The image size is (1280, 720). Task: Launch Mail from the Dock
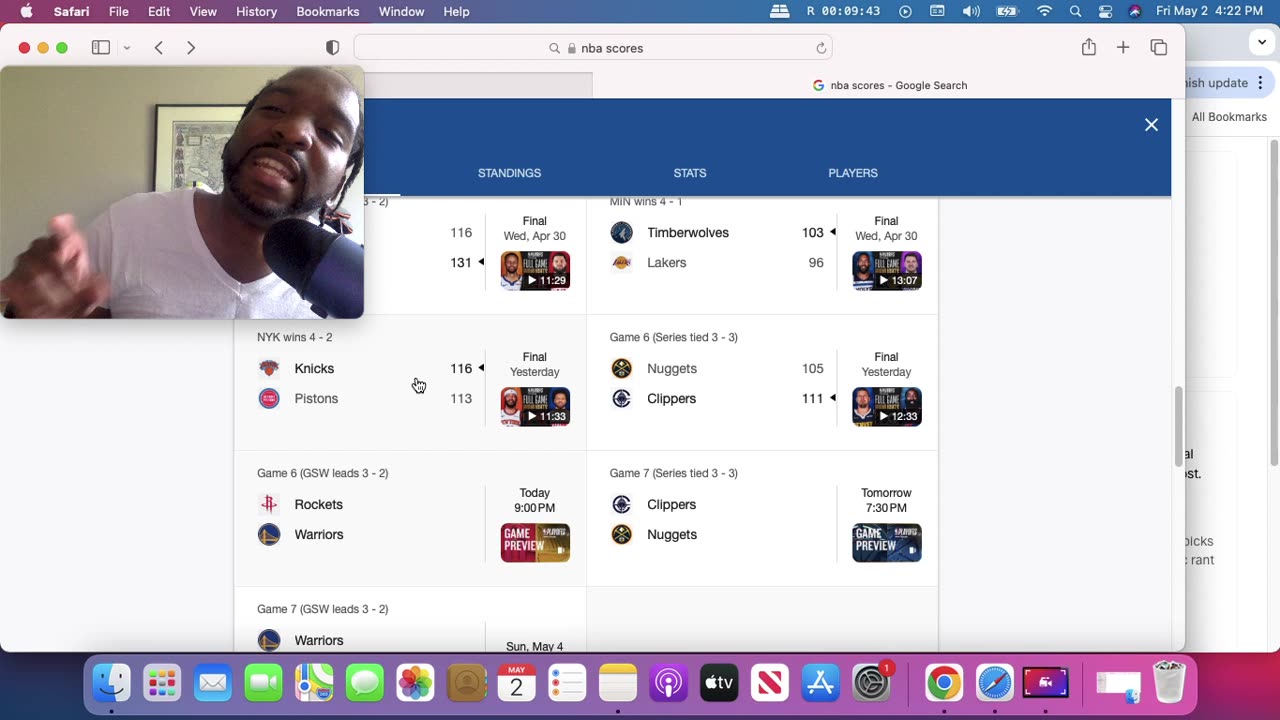click(x=213, y=683)
